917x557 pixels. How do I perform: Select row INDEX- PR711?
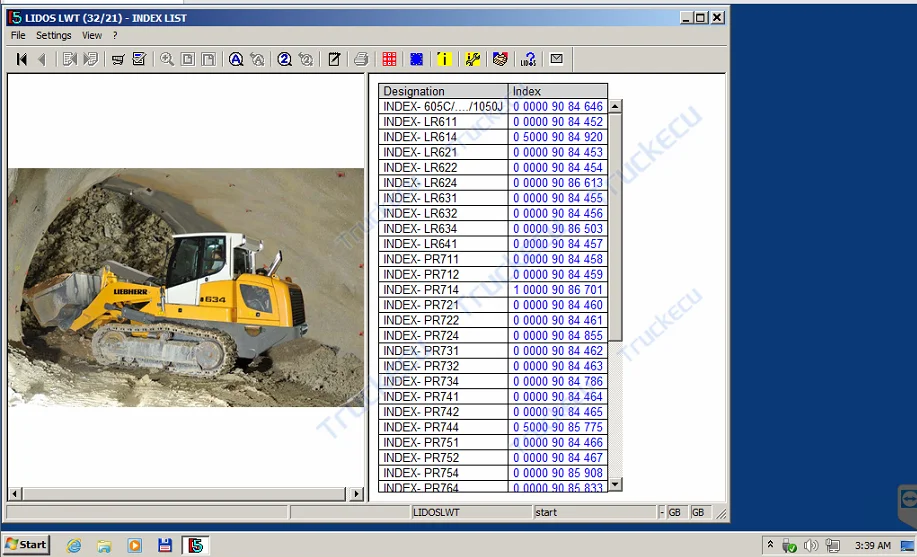(443, 259)
